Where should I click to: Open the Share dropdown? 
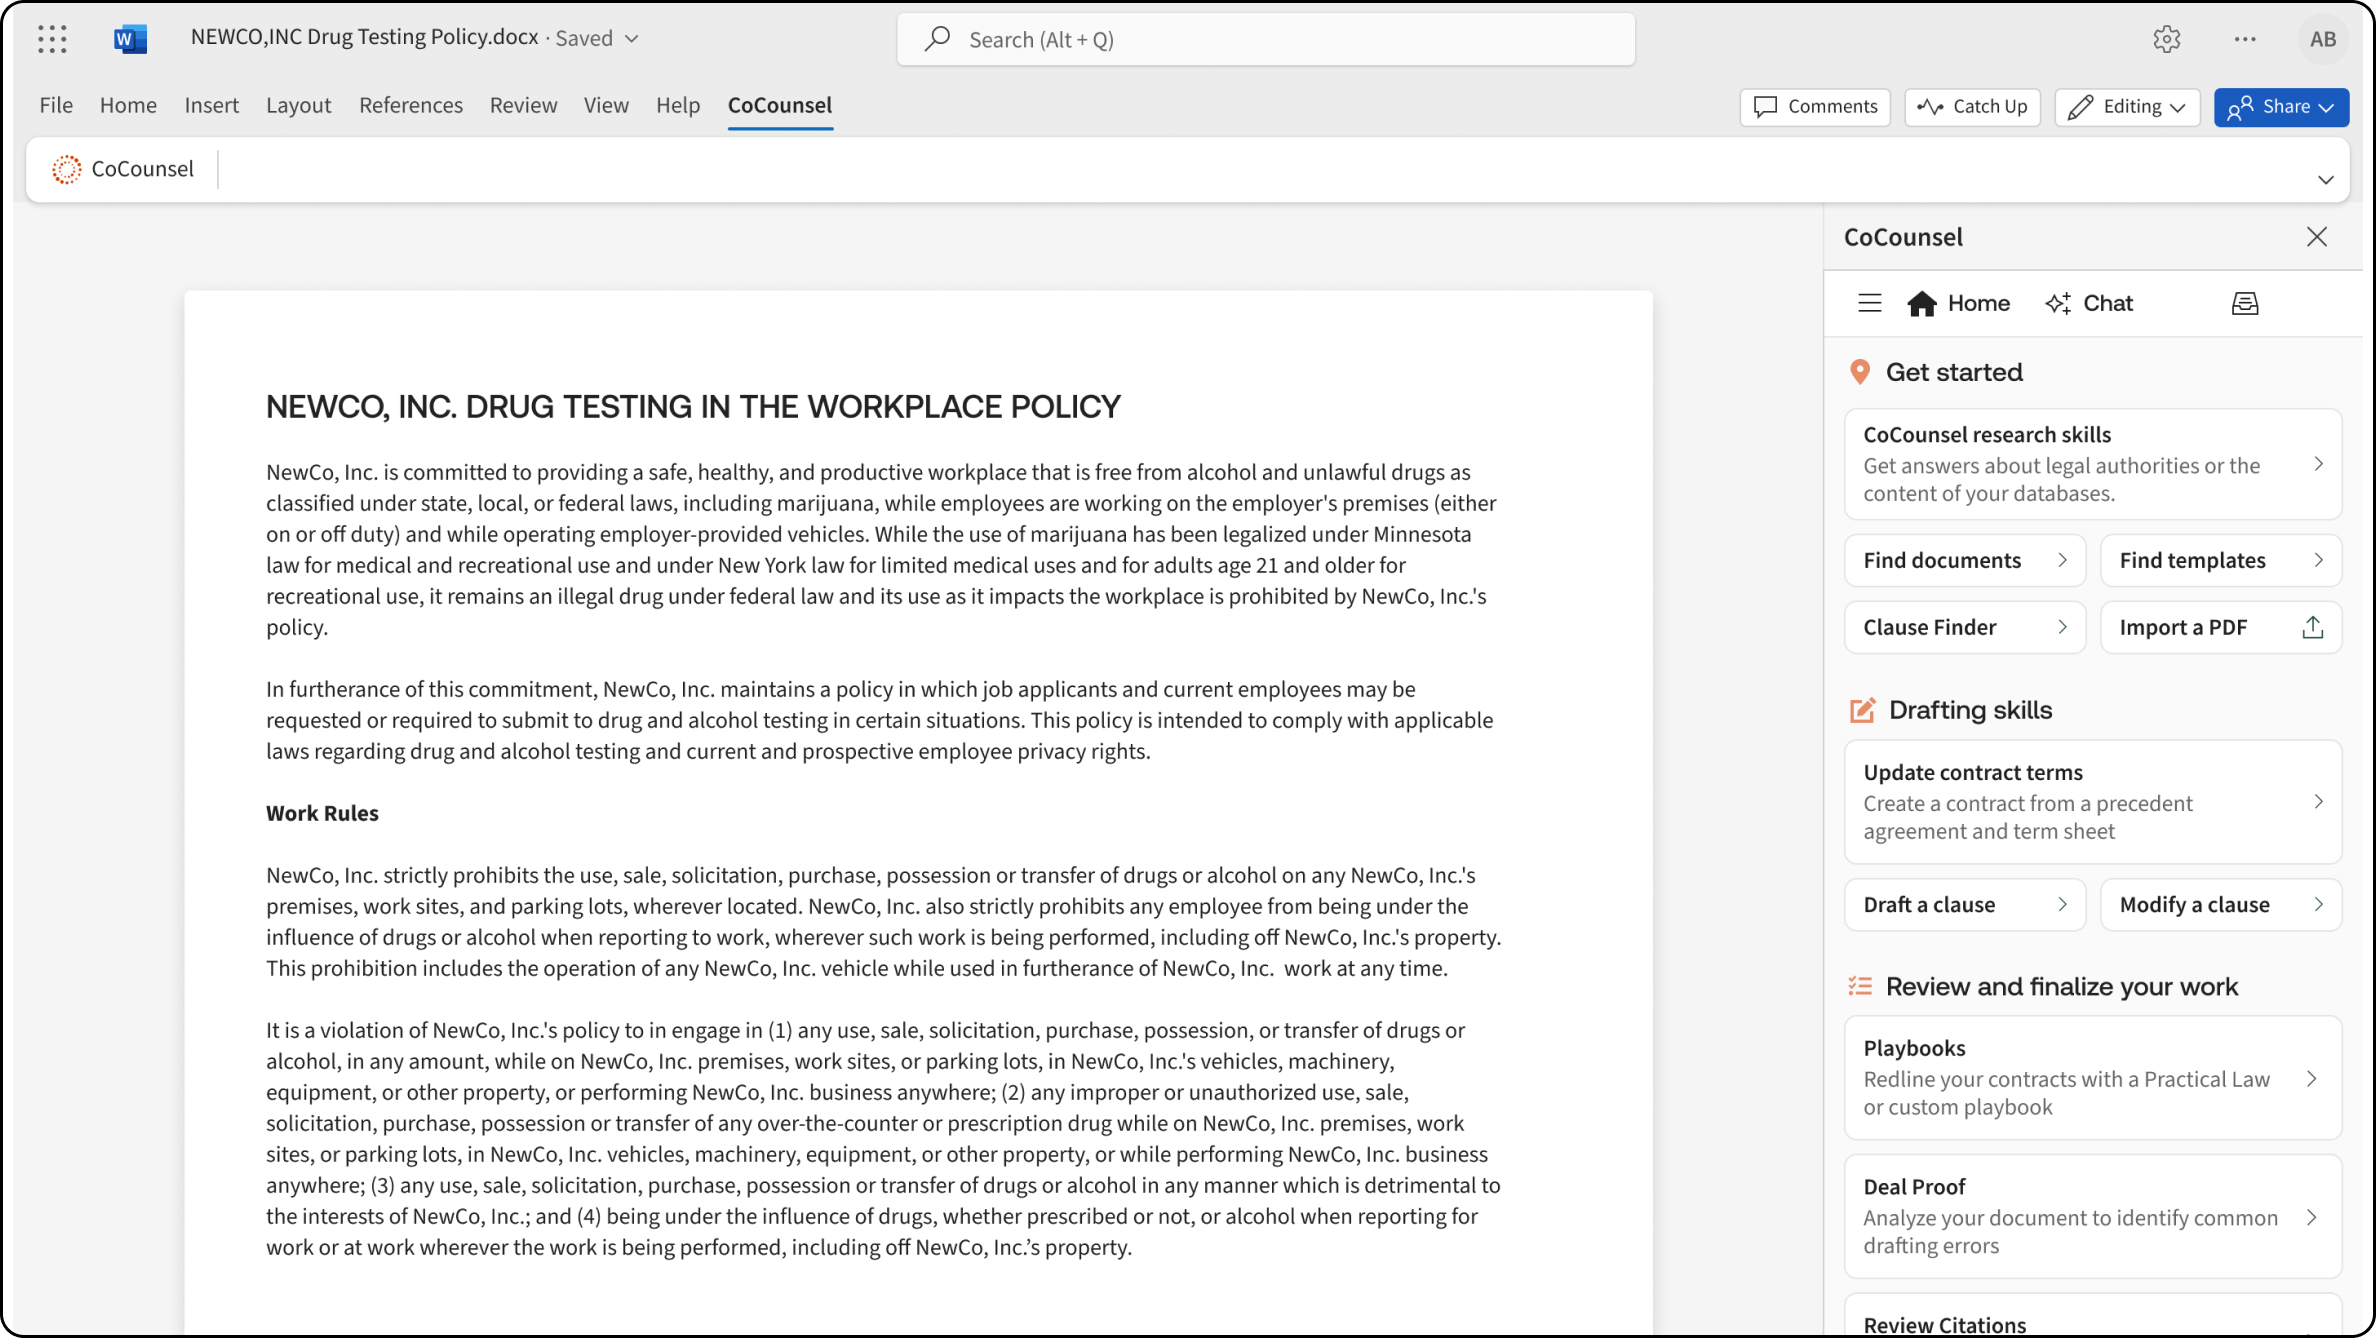click(2281, 107)
